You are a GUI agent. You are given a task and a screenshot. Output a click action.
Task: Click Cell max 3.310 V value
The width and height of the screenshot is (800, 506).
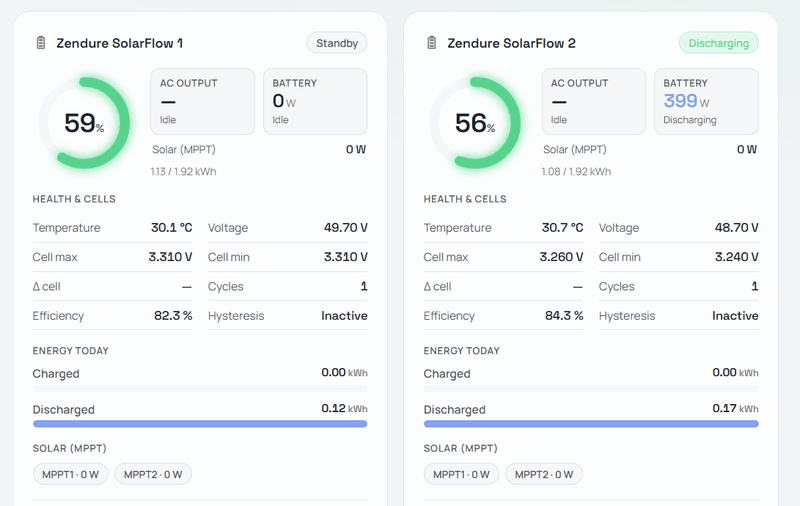point(170,257)
